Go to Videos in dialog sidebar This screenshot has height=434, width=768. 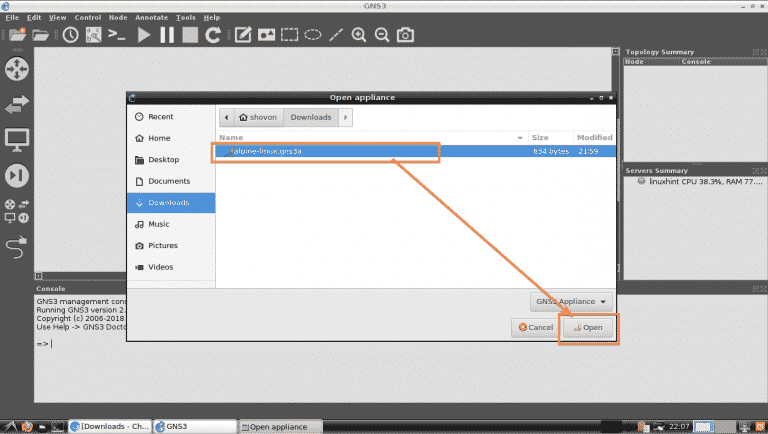pyautogui.click(x=171, y=267)
